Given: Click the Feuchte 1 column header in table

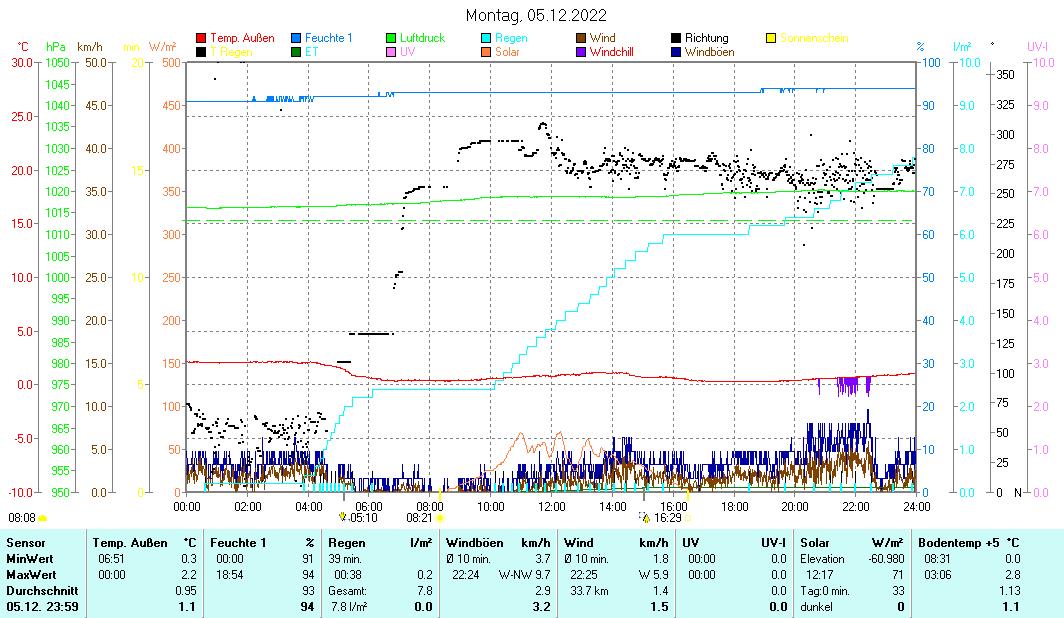Looking at the screenshot, I should (238, 543).
